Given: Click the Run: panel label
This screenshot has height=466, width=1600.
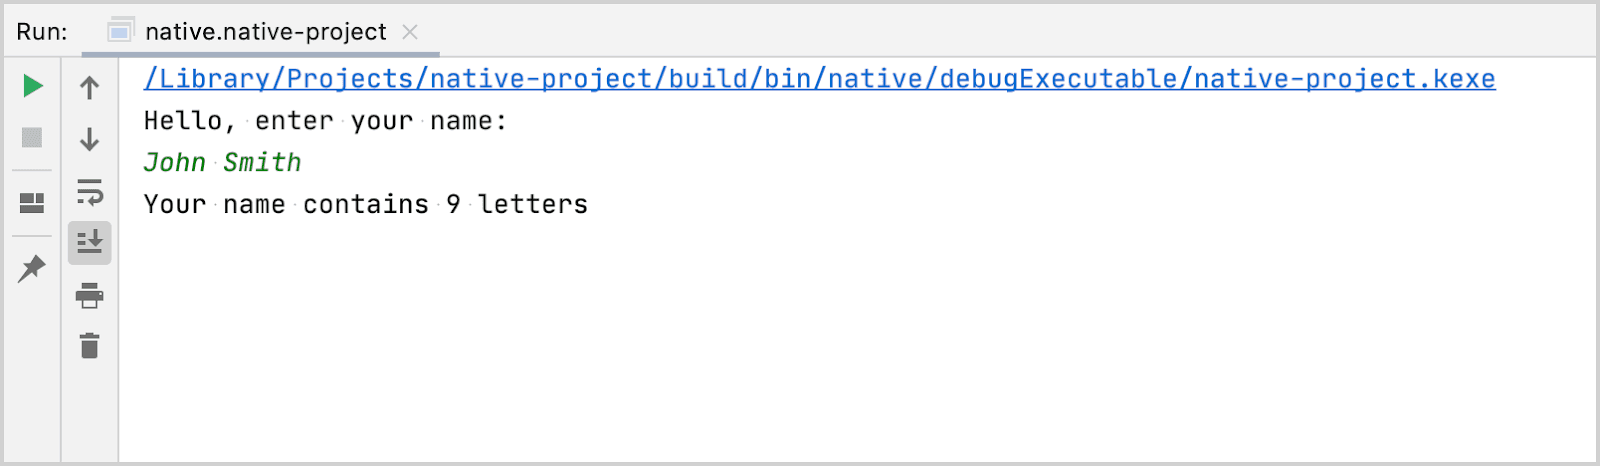Looking at the screenshot, I should click(x=42, y=32).
